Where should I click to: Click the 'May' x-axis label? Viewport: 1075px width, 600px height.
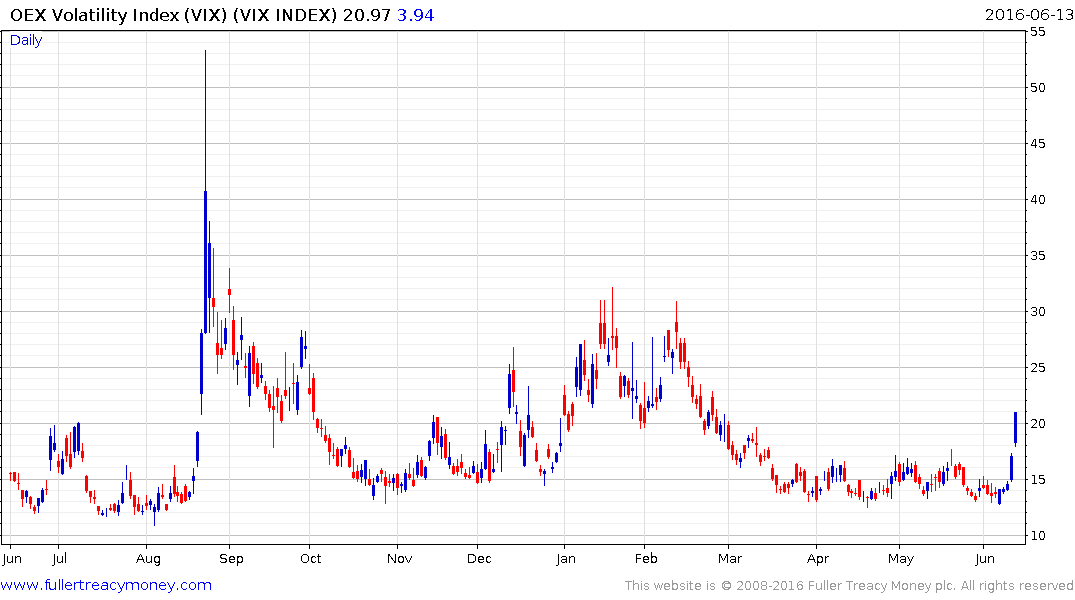[901, 559]
